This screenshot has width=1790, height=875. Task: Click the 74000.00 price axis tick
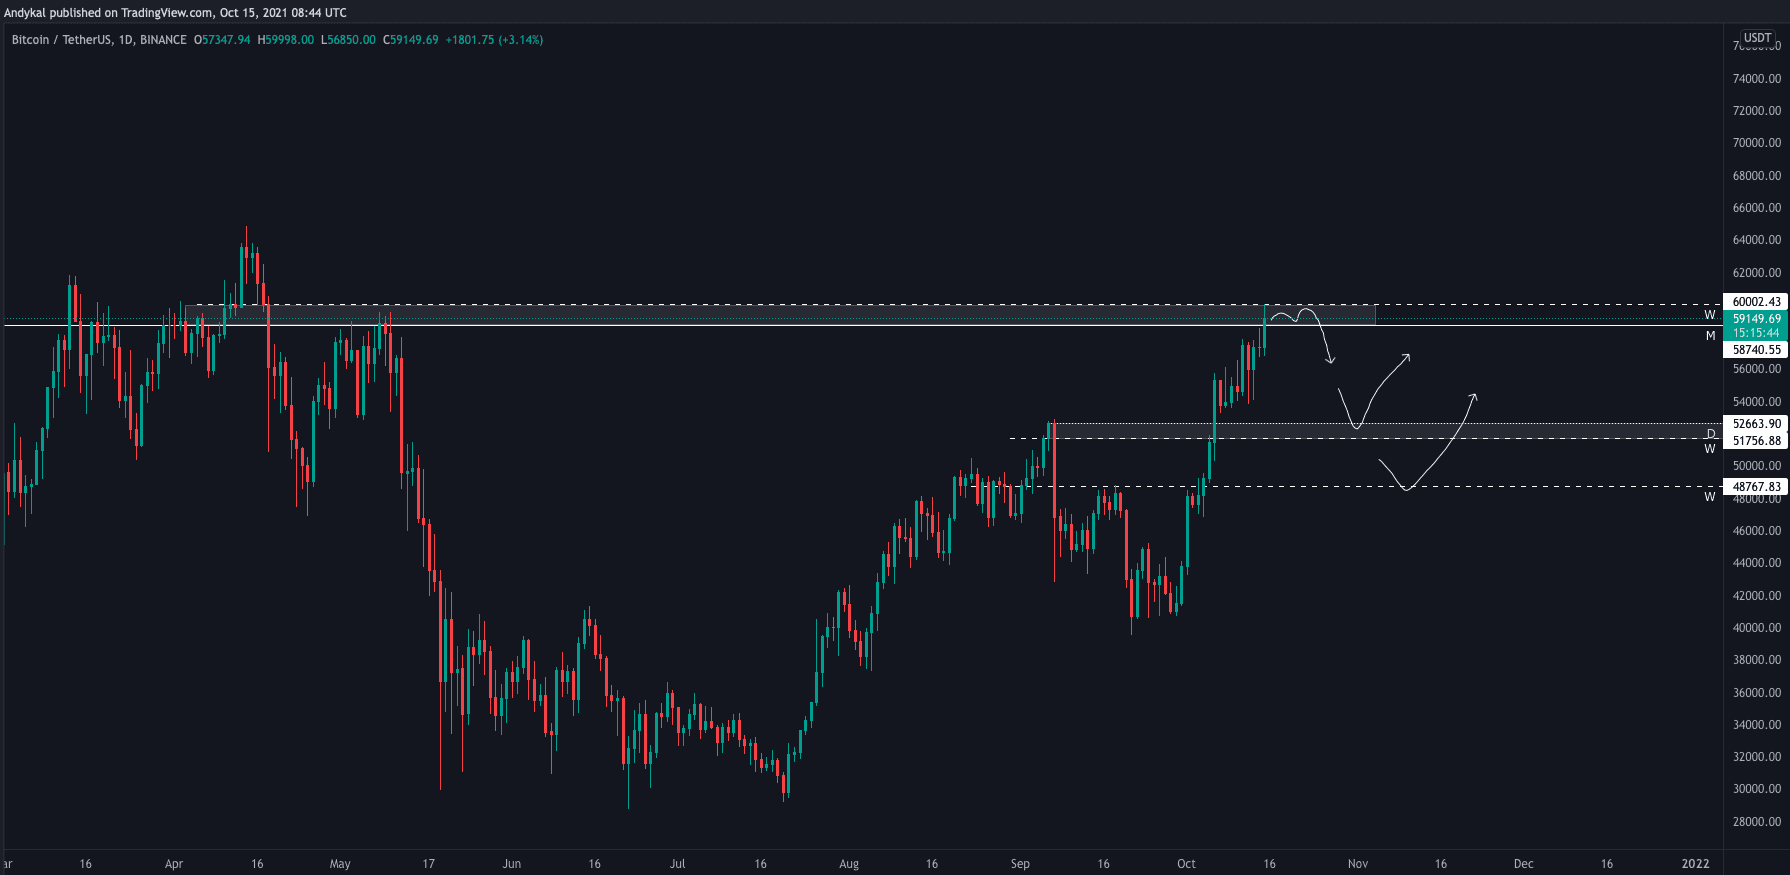1756,79
